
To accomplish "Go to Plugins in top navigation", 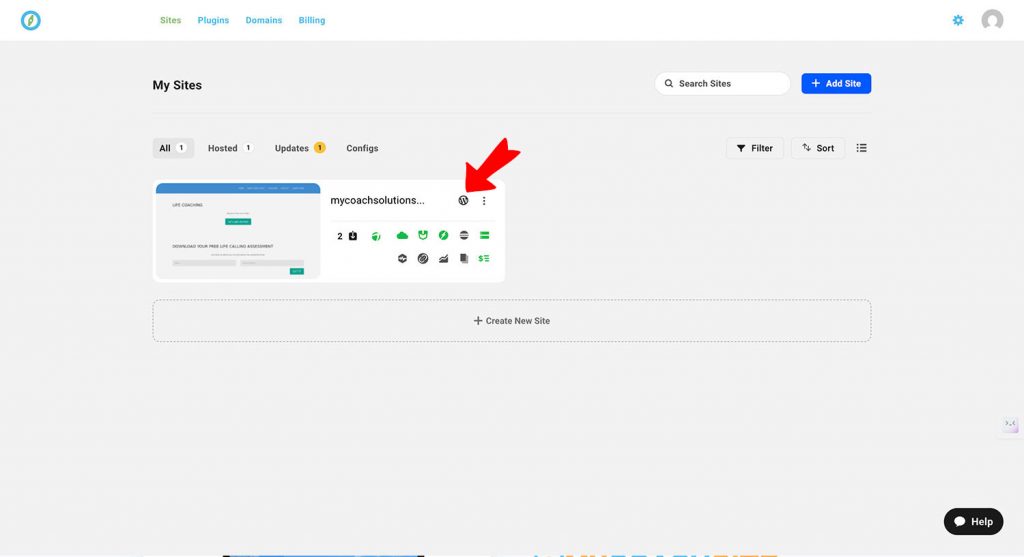I will coord(213,20).
